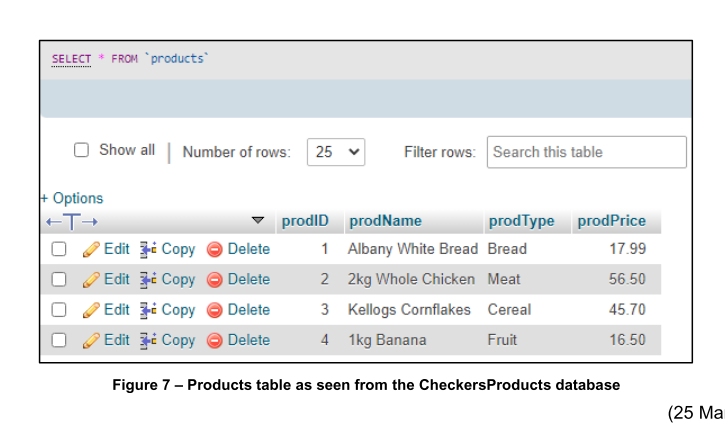
Task: Select the checkbox for product 1 row
Action: 59,249
